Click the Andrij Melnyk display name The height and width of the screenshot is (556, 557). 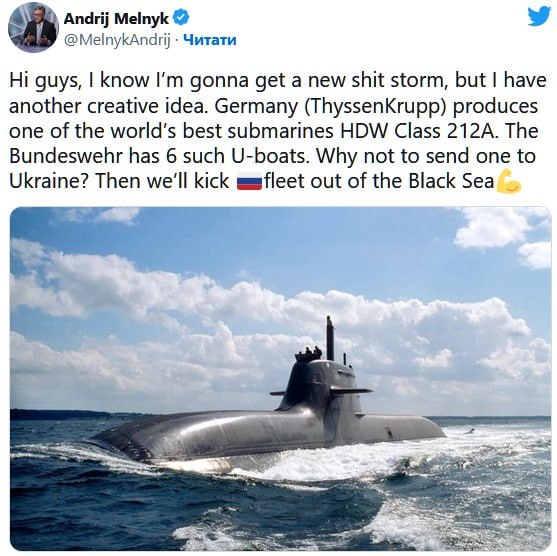click(116, 18)
